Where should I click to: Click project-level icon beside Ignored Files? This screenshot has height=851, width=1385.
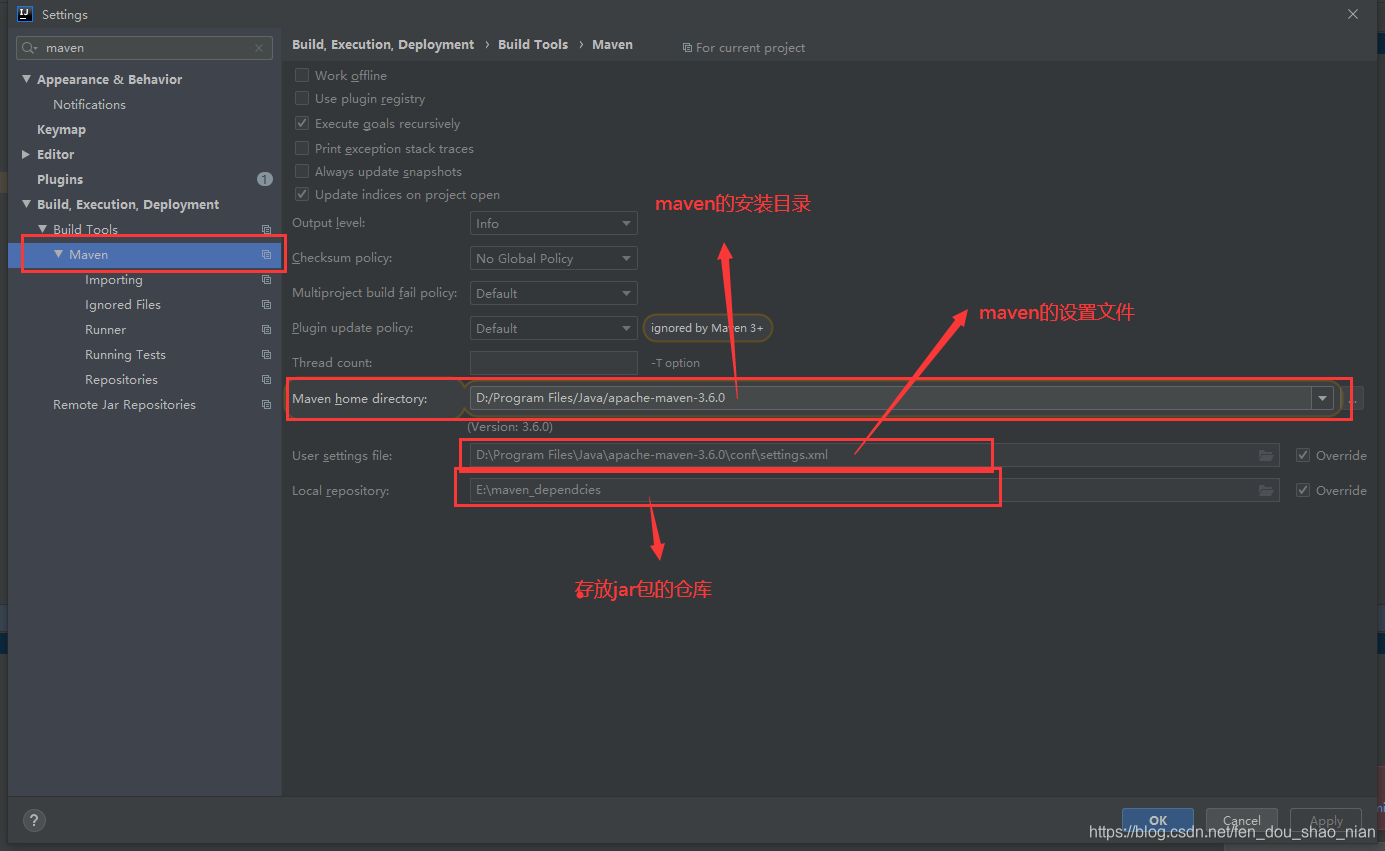pos(266,305)
